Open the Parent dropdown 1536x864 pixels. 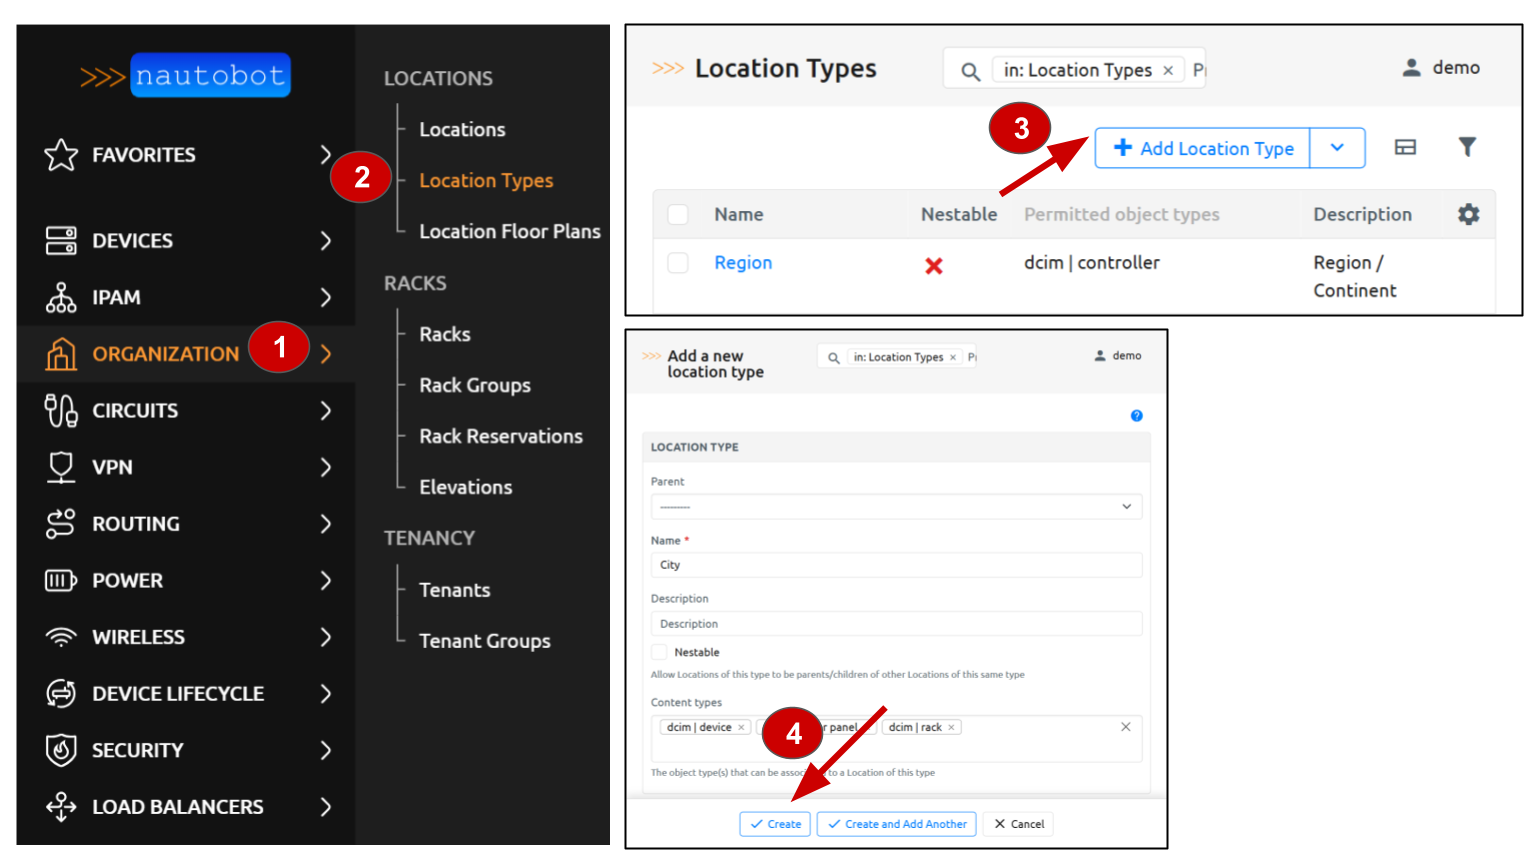pos(895,506)
